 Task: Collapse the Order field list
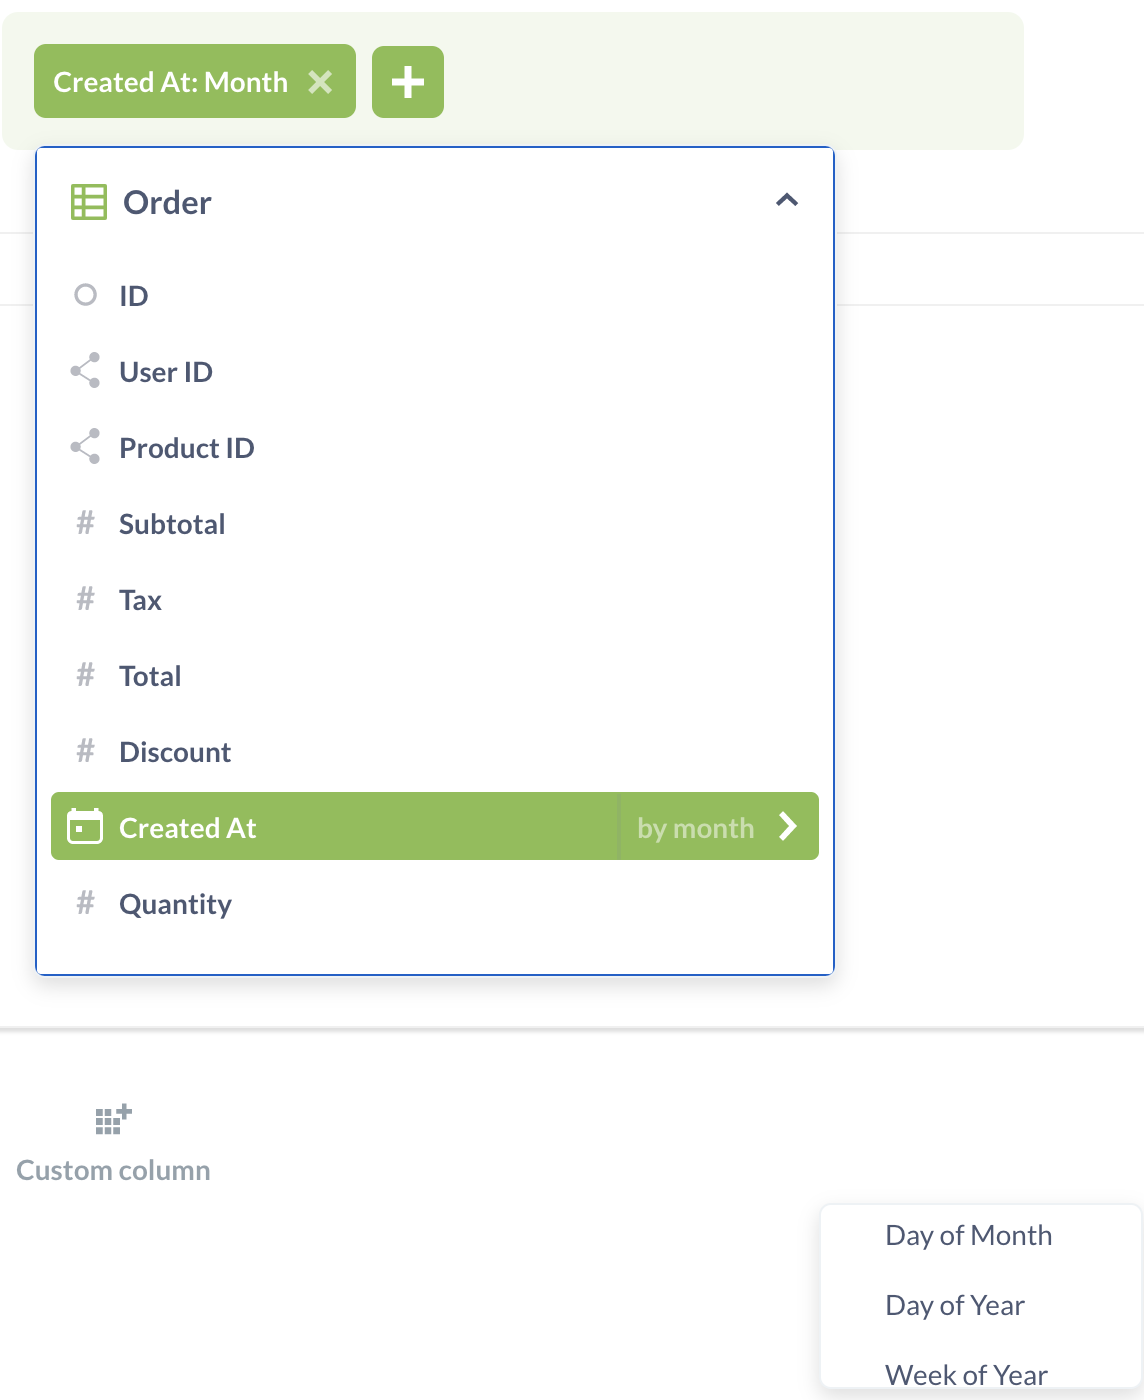pos(788,200)
